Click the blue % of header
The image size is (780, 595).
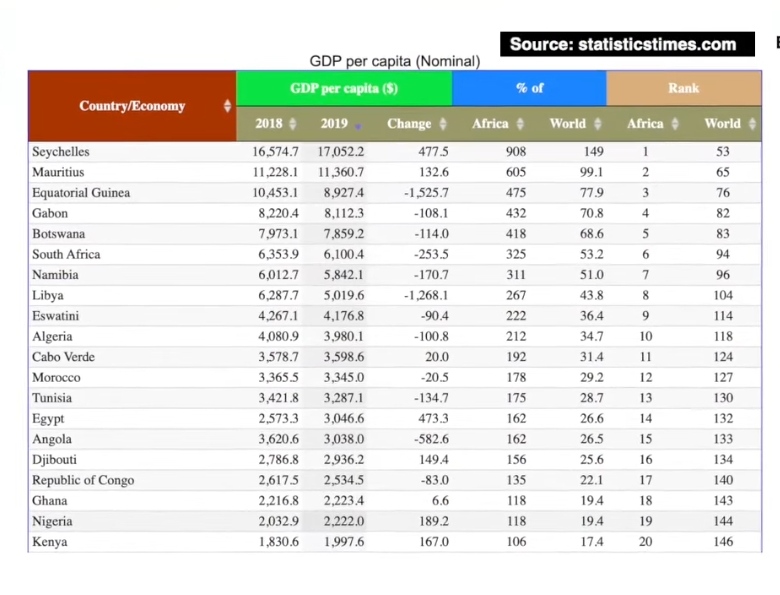529,89
